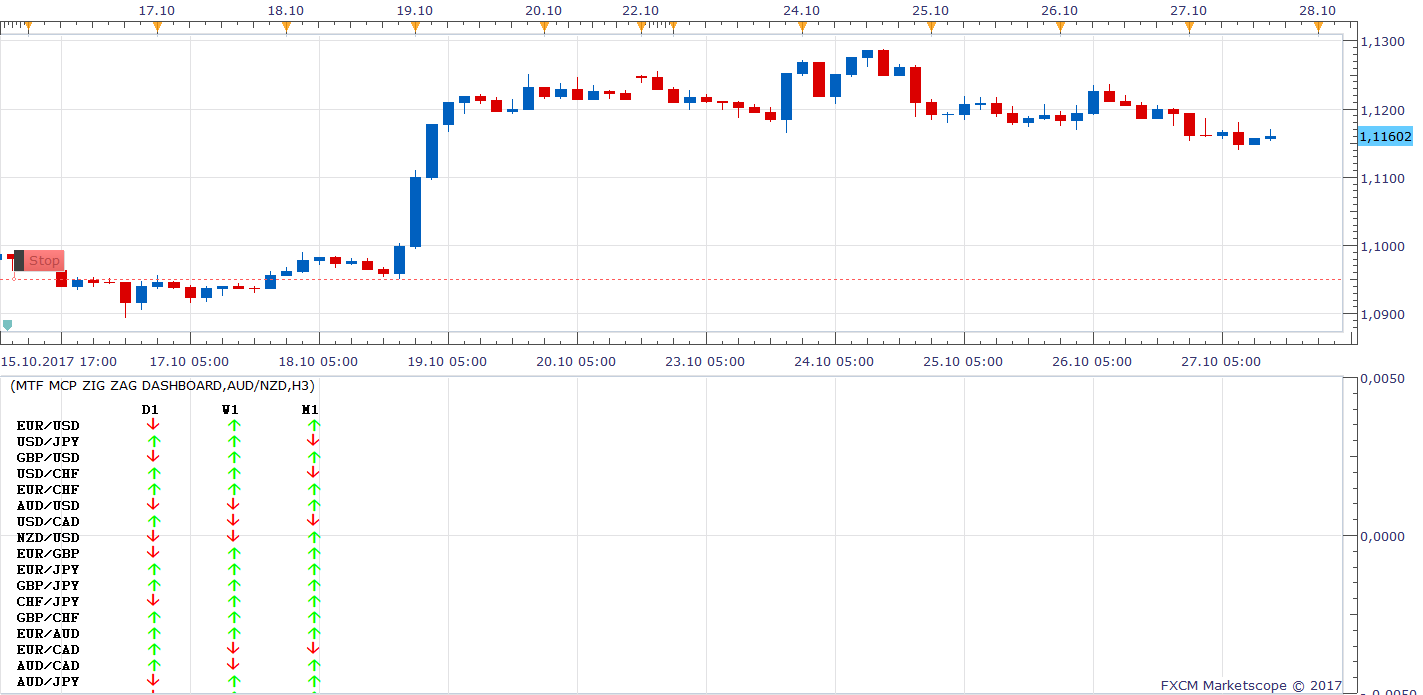The image size is (1423, 695).
Task: Click the USD/CHF M1 red down arrow
Action: (313, 473)
